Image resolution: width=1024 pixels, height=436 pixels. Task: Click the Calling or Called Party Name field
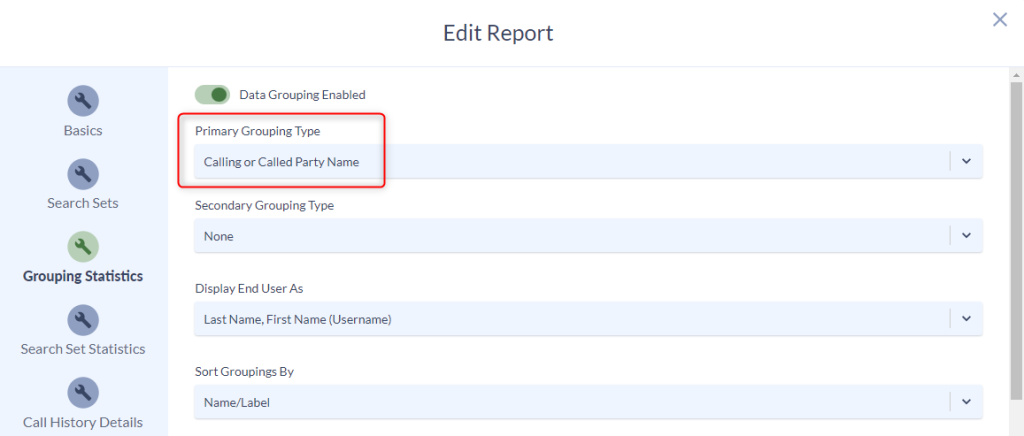(588, 161)
